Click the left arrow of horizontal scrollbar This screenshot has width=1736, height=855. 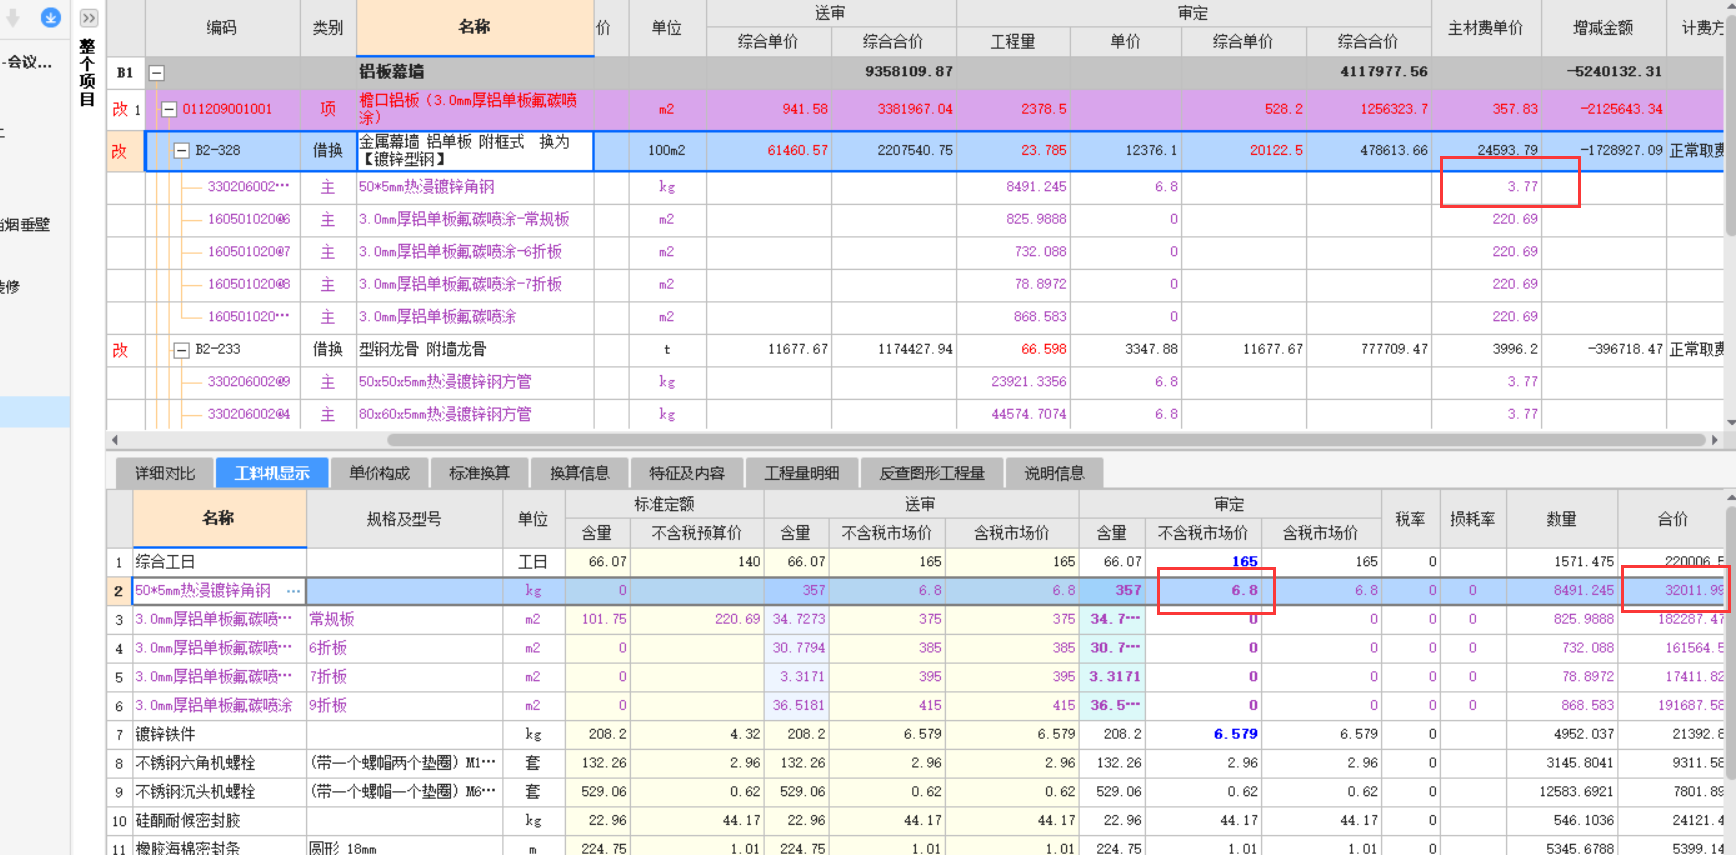(115, 440)
